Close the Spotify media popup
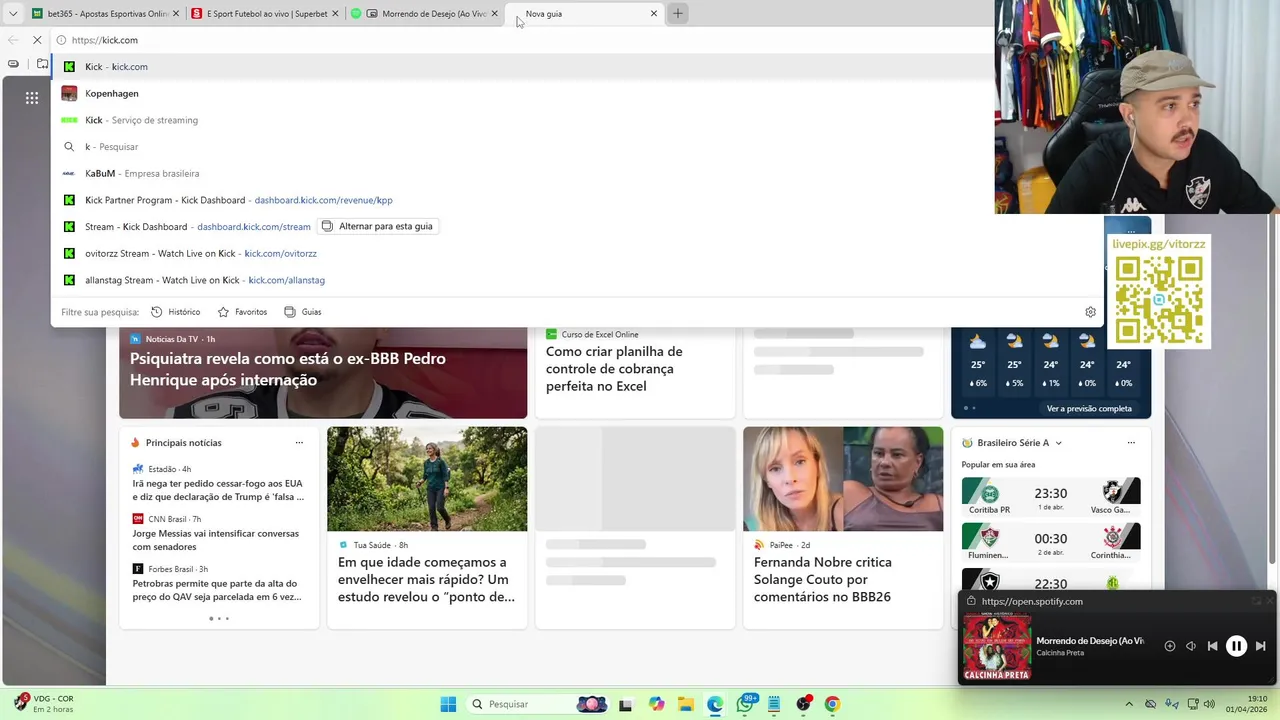The image size is (1280, 720). (1270, 601)
